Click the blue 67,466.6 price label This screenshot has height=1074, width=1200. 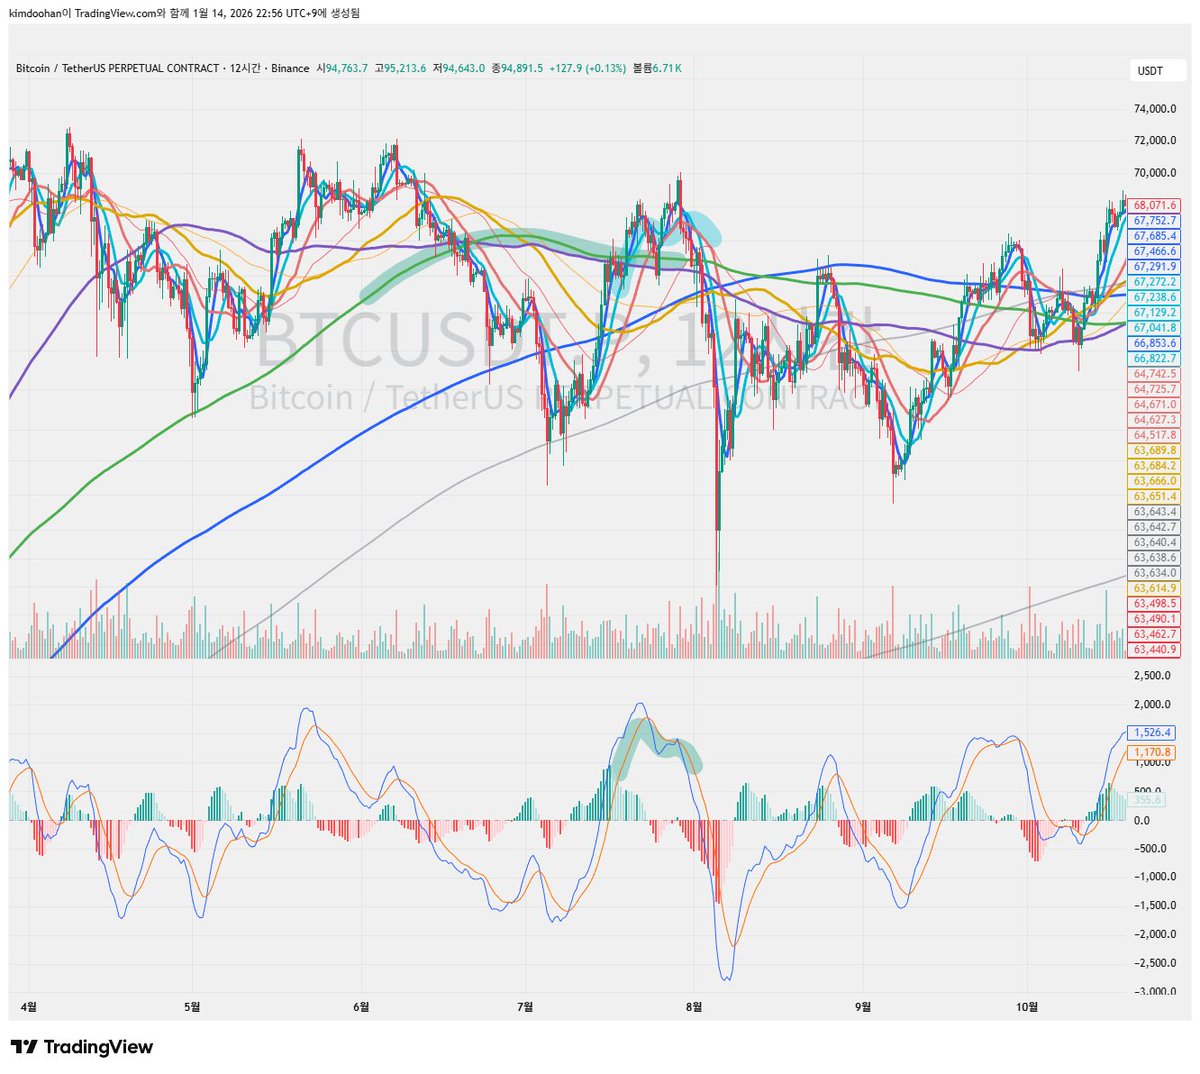(x=1154, y=252)
